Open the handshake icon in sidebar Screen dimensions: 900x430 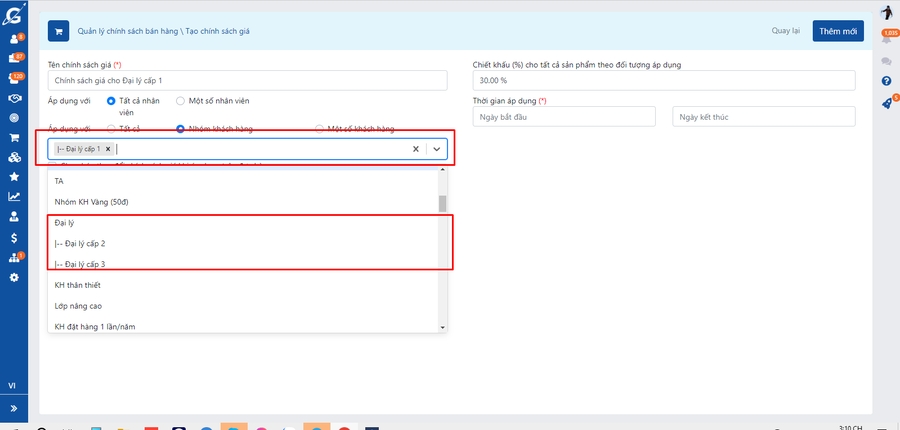click(x=14, y=98)
